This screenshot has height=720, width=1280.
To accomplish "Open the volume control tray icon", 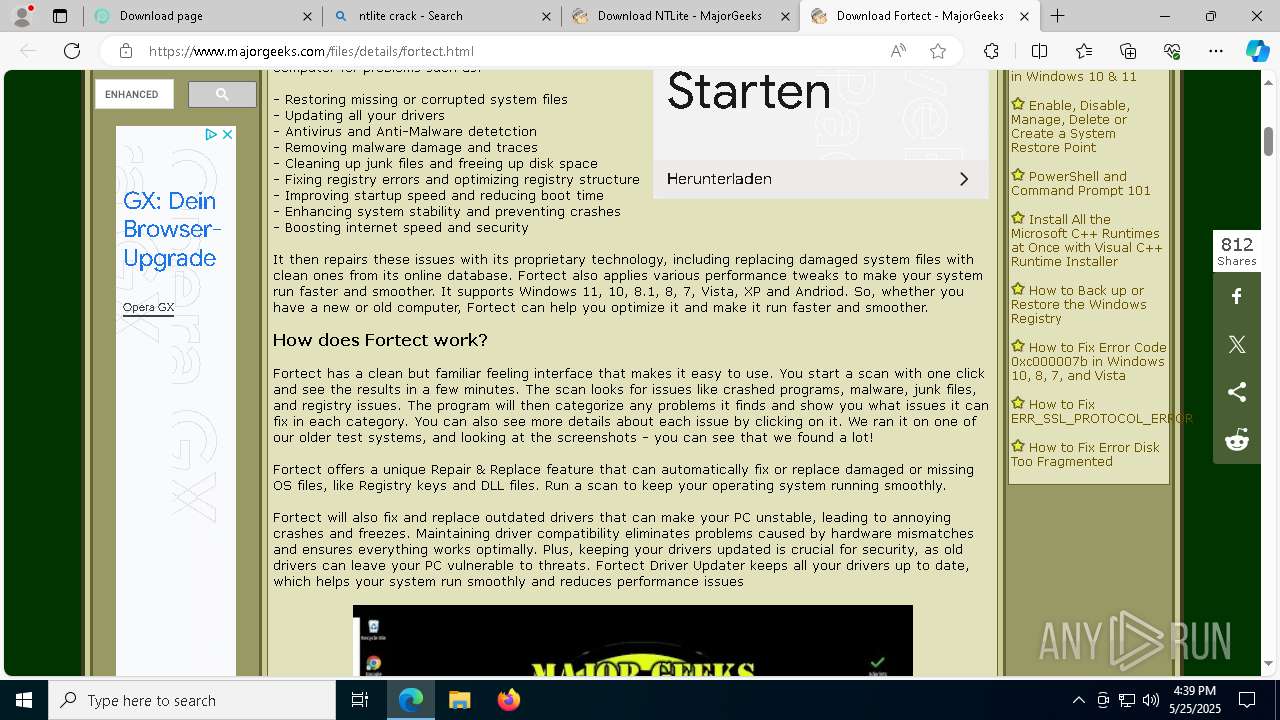I will click(x=1151, y=700).
